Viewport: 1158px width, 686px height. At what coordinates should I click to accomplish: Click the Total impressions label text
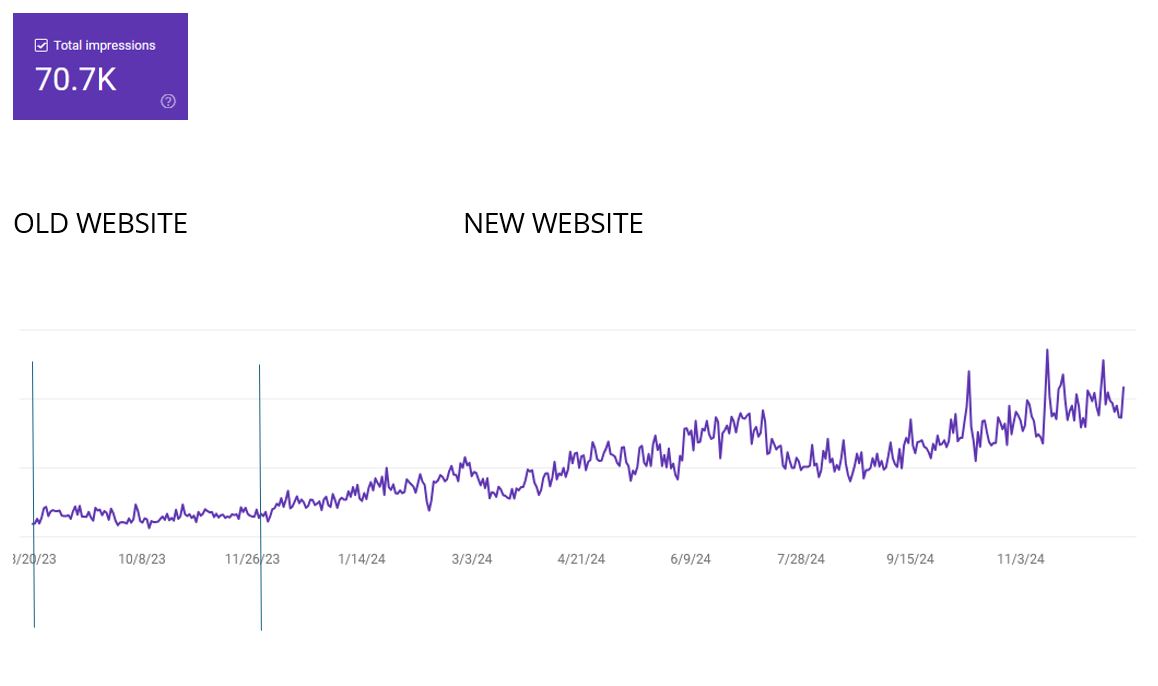104,45
